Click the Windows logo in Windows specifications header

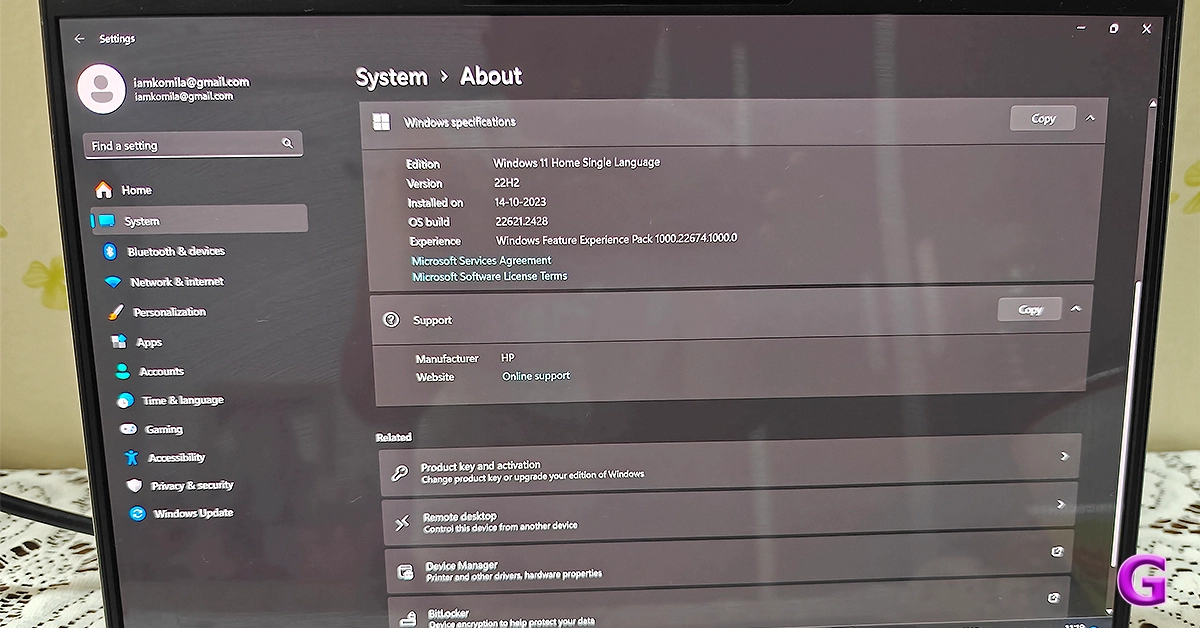click(x=381, y=122)
